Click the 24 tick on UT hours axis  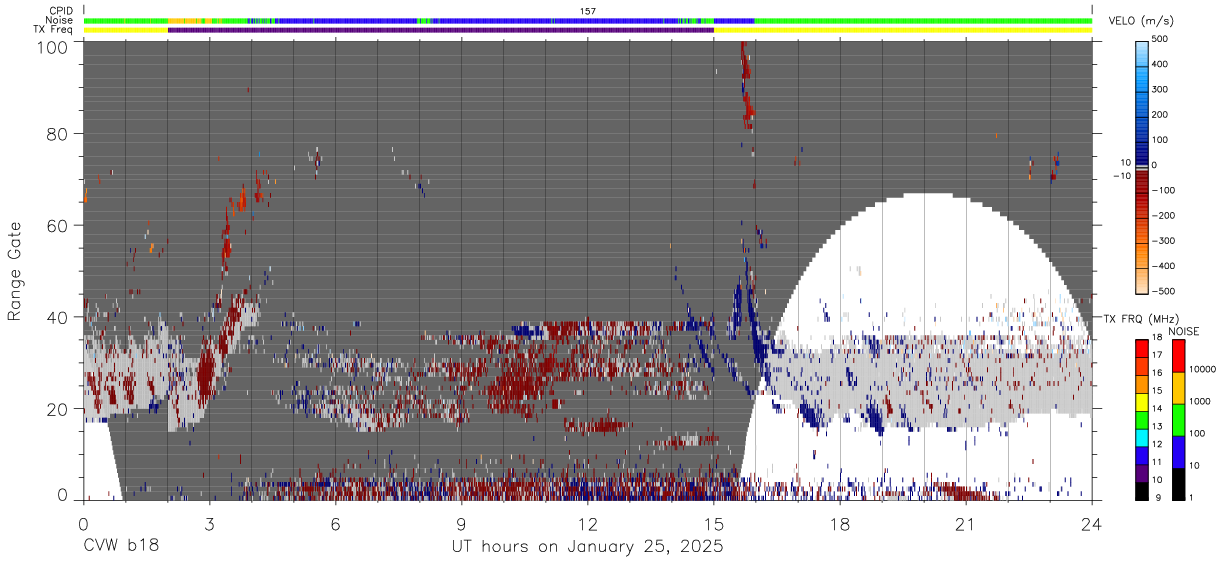(1092, 523)
